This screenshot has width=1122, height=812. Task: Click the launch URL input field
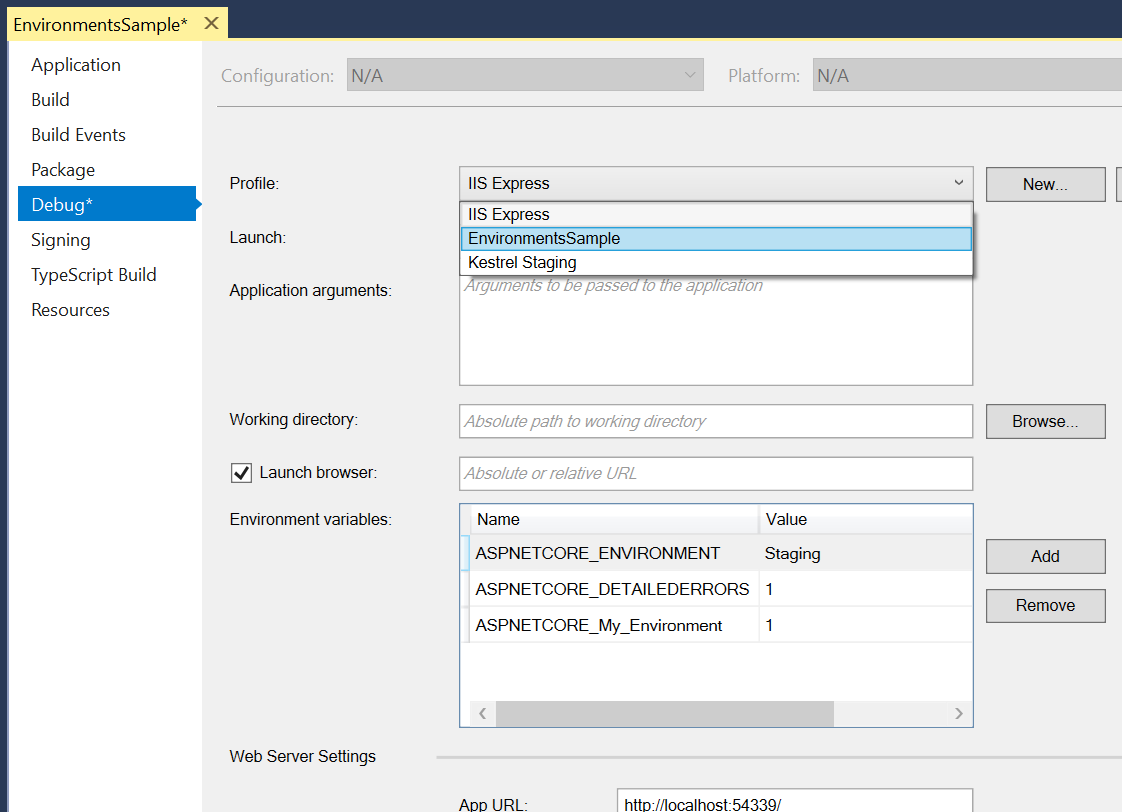716,474
